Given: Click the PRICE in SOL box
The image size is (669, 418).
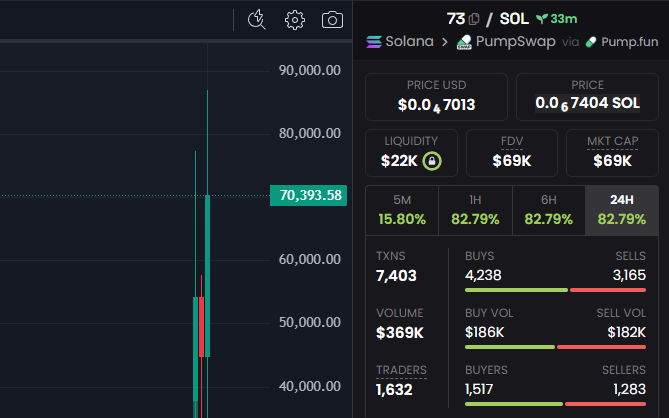Looking at the screenshot, I should (x=587, y=97).
